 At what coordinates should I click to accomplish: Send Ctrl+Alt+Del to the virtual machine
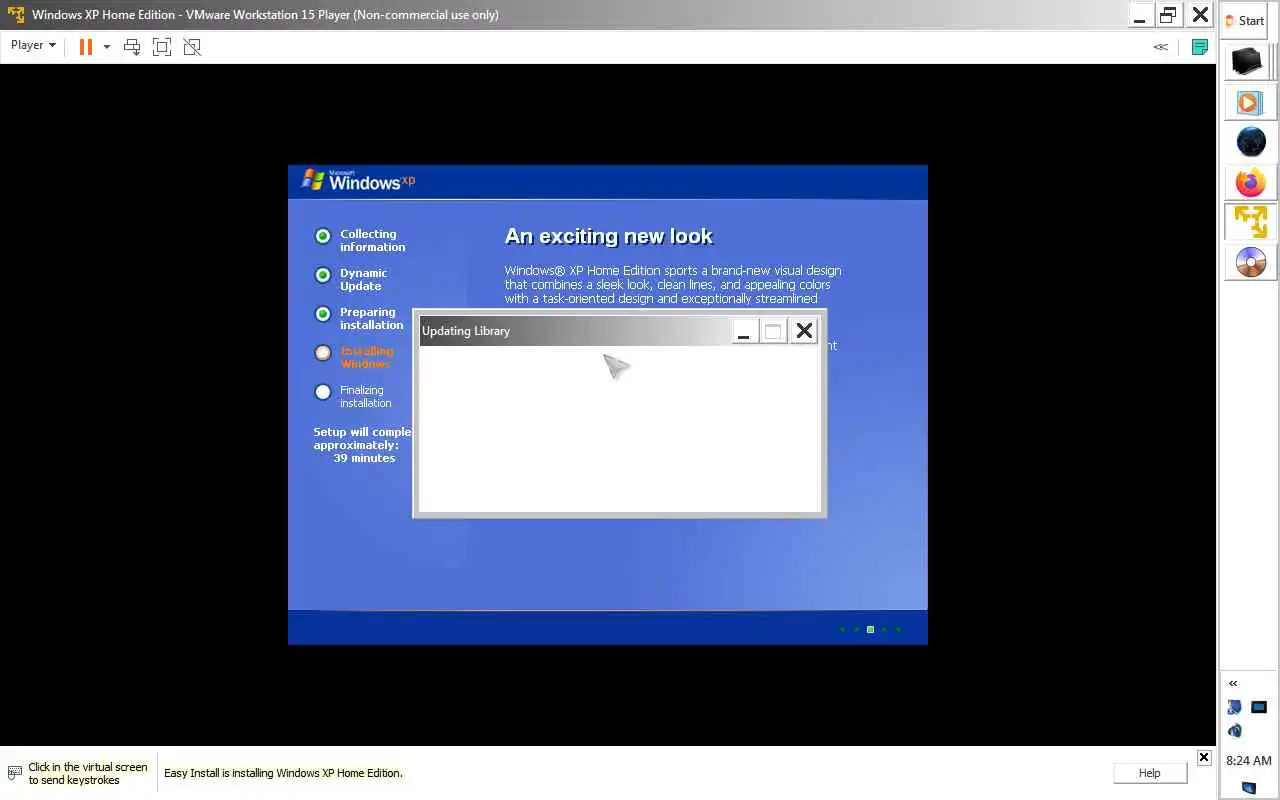click(132, 46)
